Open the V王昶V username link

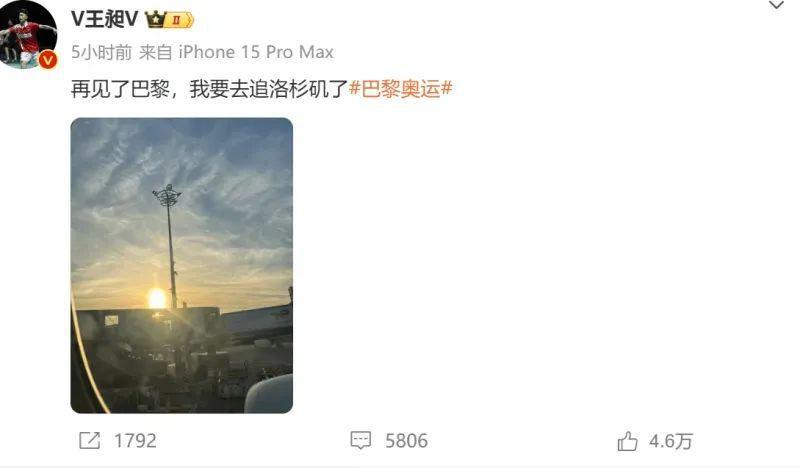[105, 19]
